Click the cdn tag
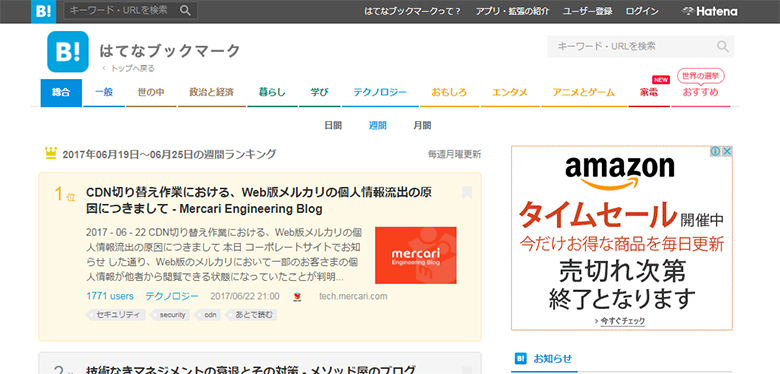The image size is (780, 374). [x=208, y=315]
